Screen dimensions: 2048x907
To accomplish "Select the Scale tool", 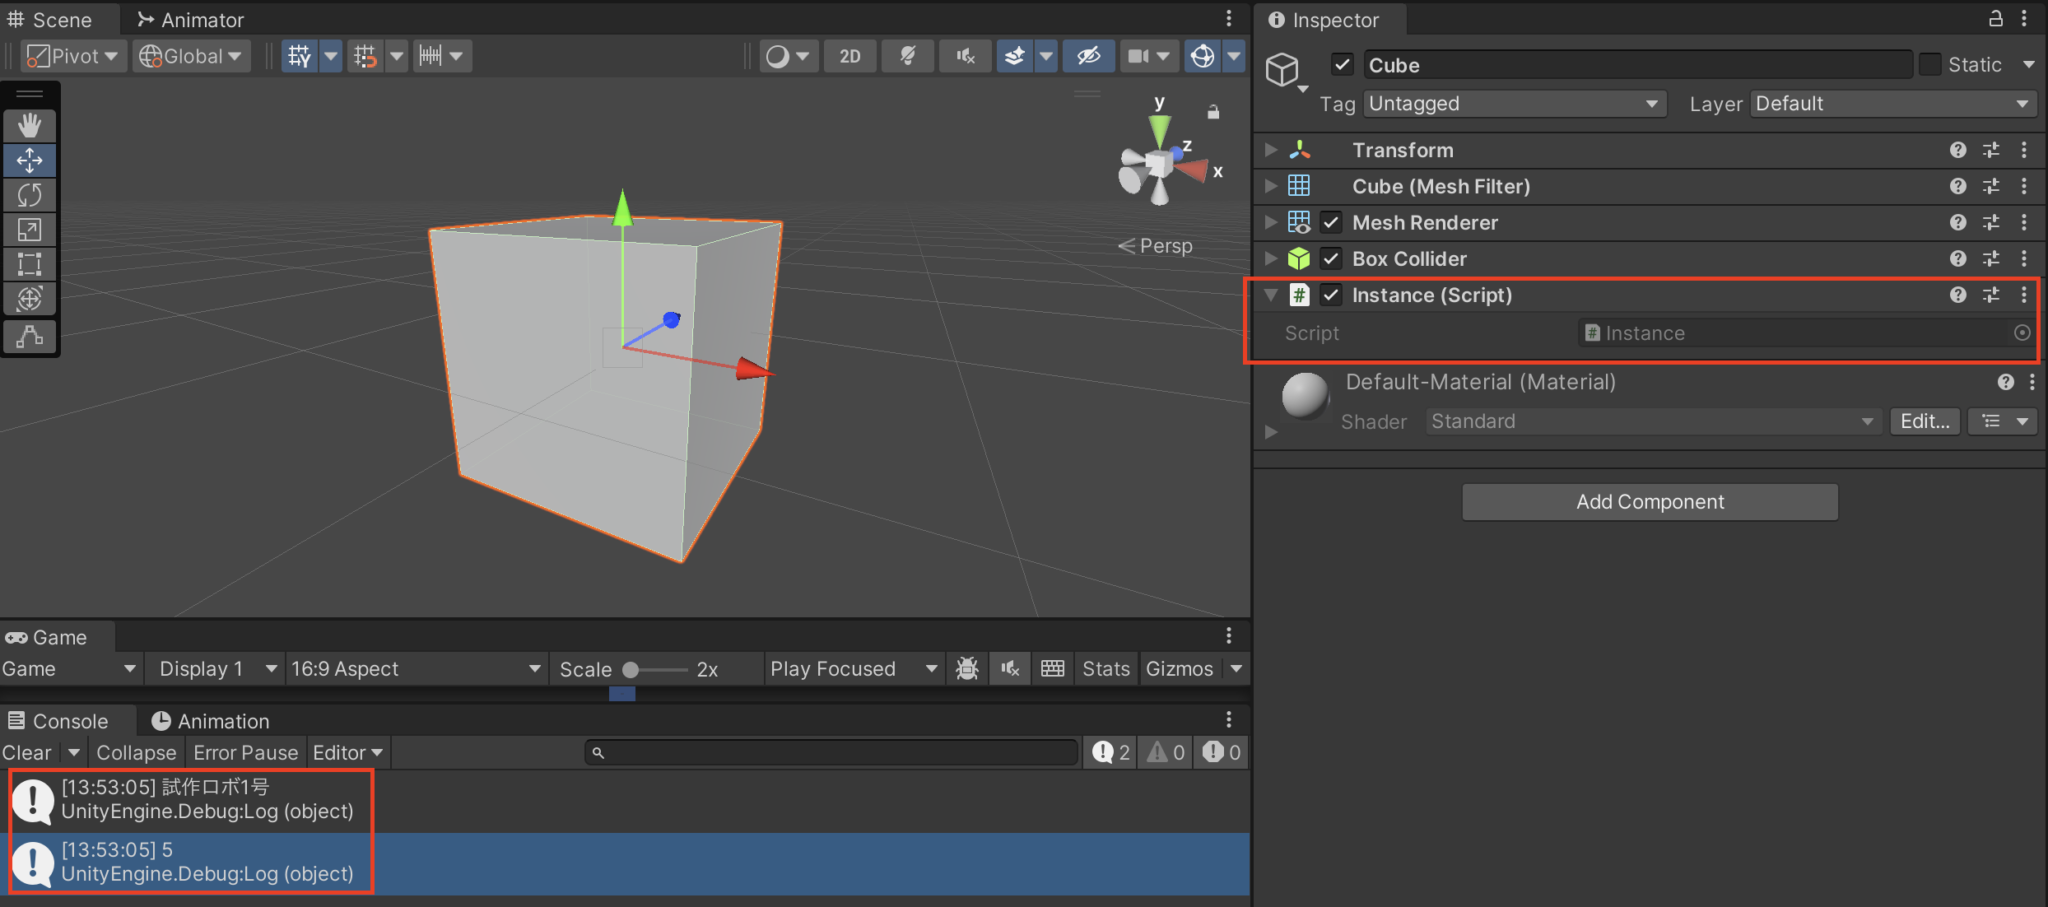I will pos(30,230).
